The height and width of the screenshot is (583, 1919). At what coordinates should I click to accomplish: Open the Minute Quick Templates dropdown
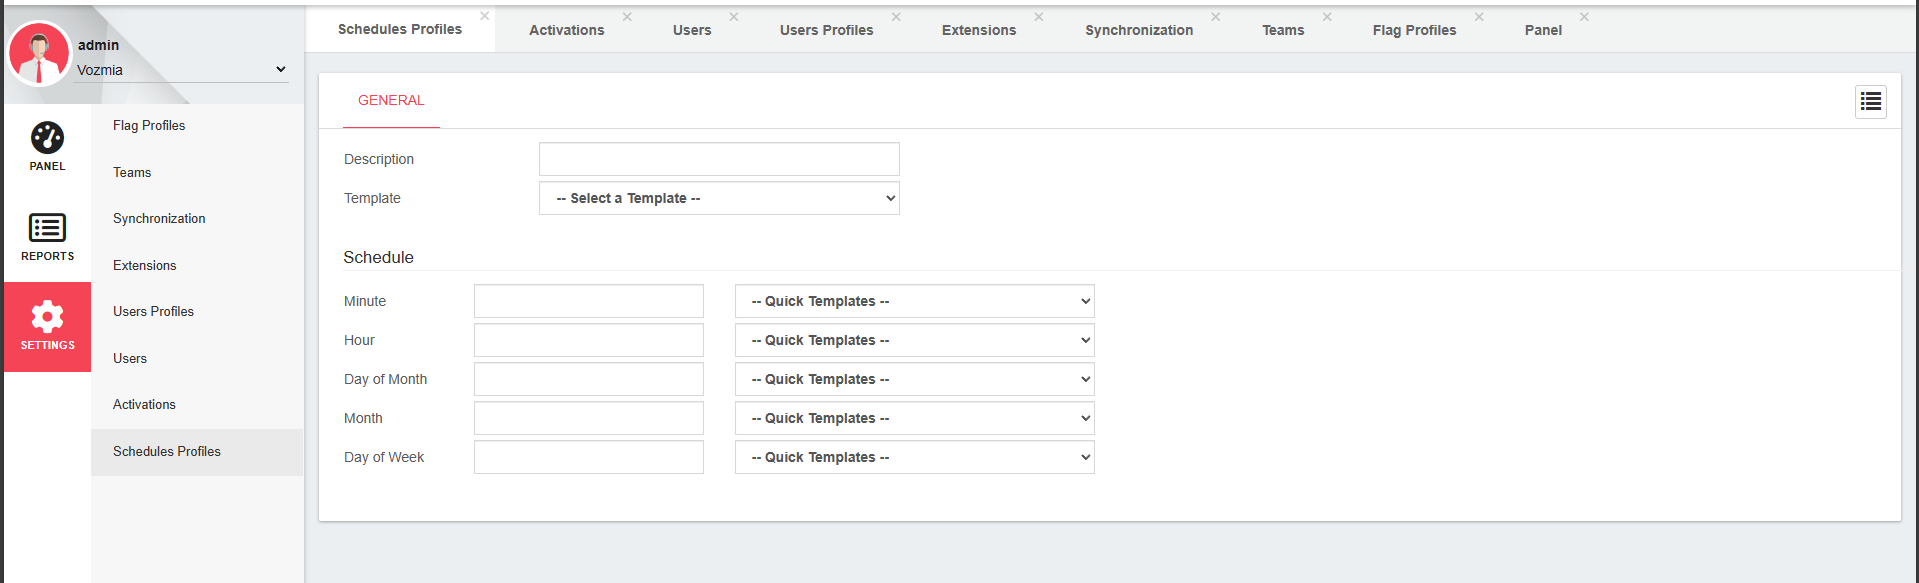pyautogui.click(x=914, y=301)
